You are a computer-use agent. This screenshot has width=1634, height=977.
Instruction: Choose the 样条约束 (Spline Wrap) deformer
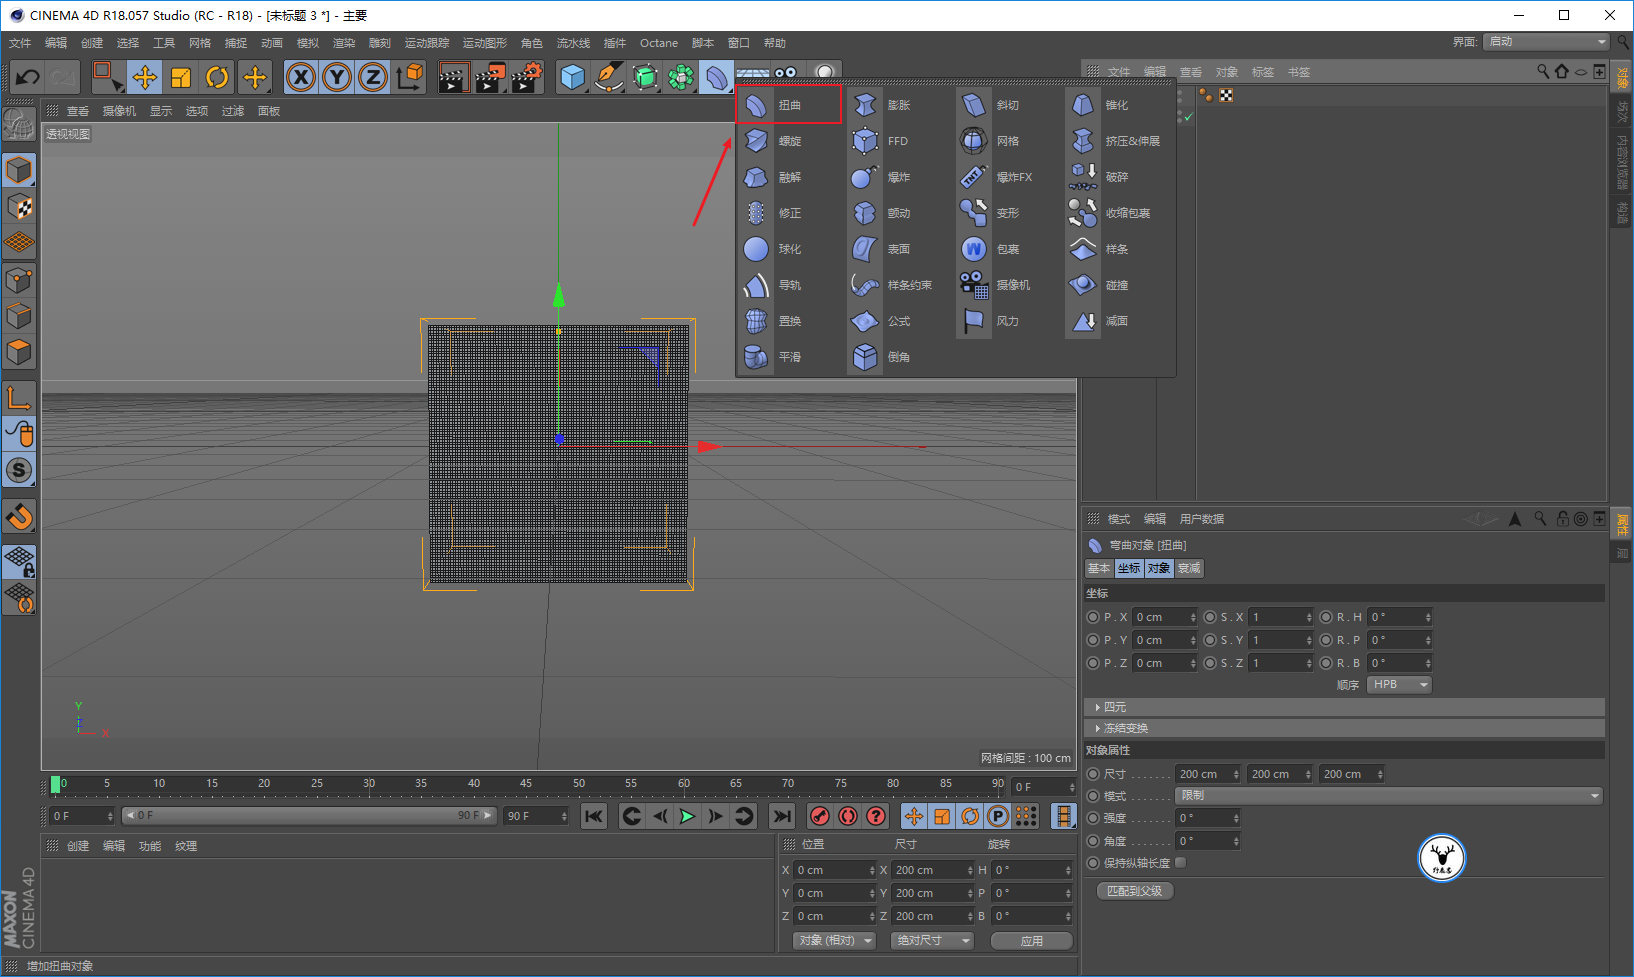(x=892, y=285)
